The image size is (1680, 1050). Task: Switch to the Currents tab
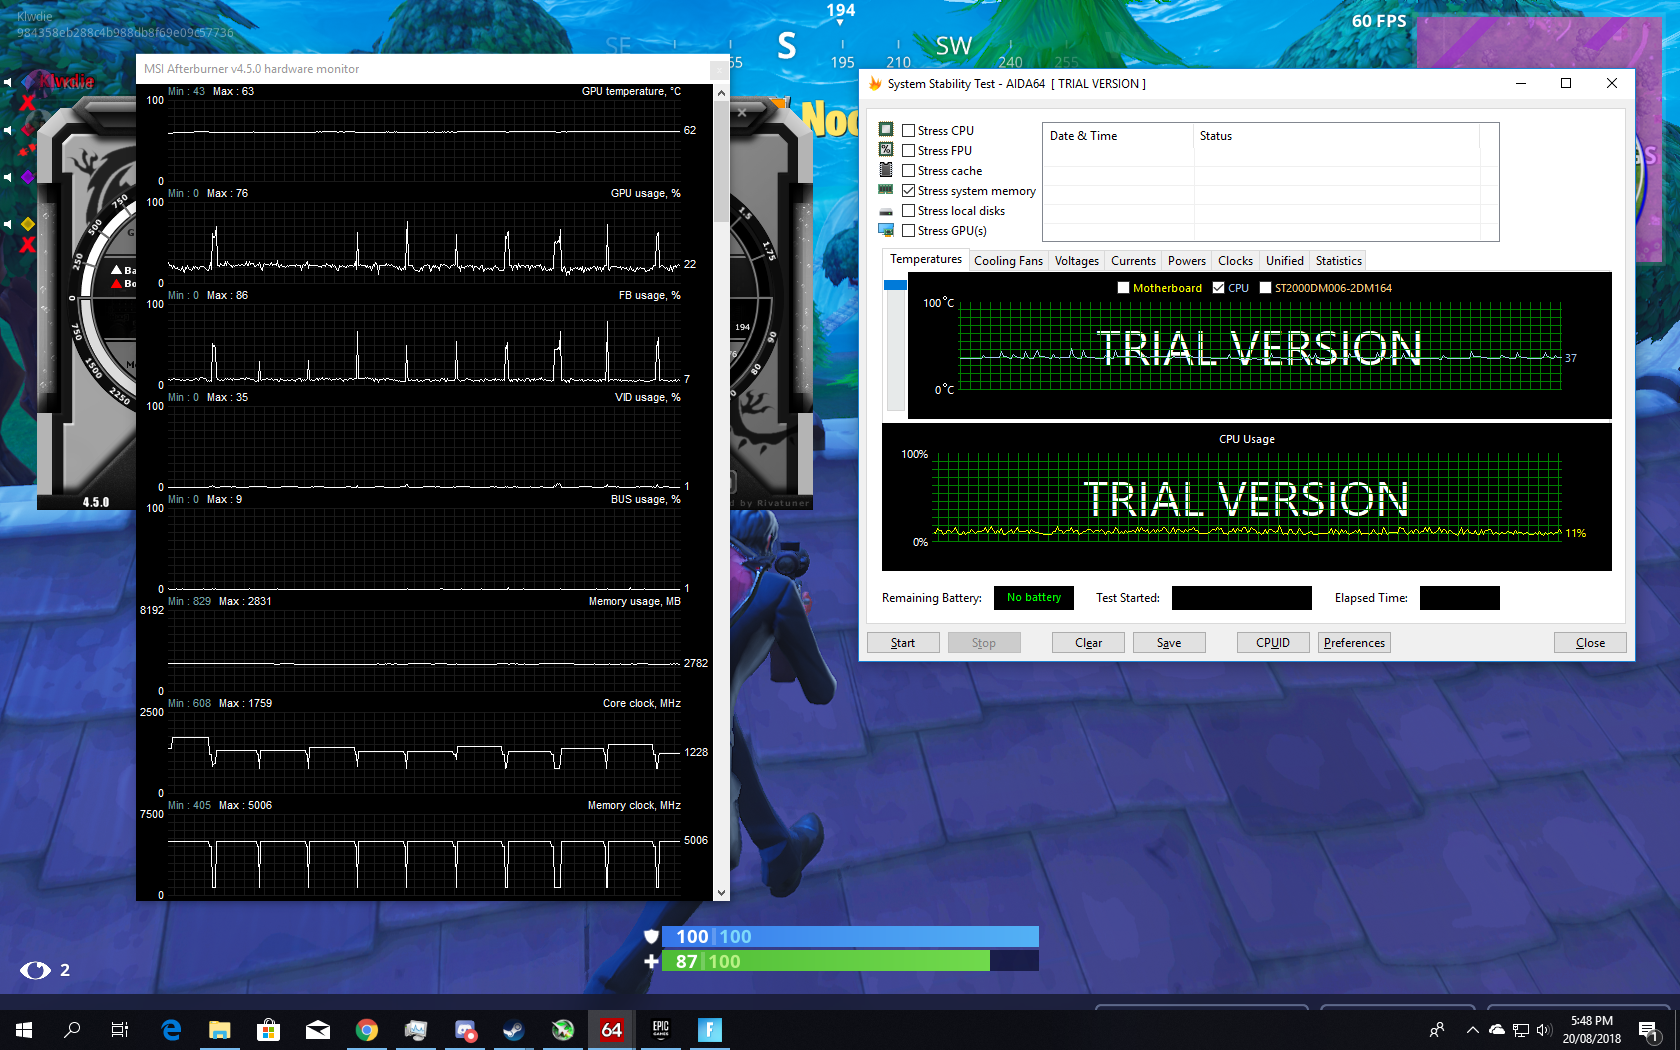pyautogui.click(x=1133, y=261)
